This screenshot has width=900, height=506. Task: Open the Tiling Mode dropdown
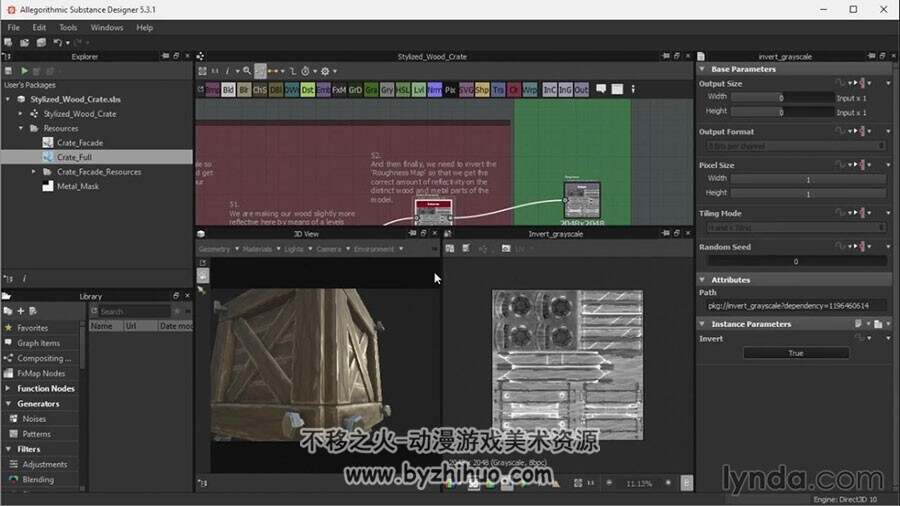795,228
